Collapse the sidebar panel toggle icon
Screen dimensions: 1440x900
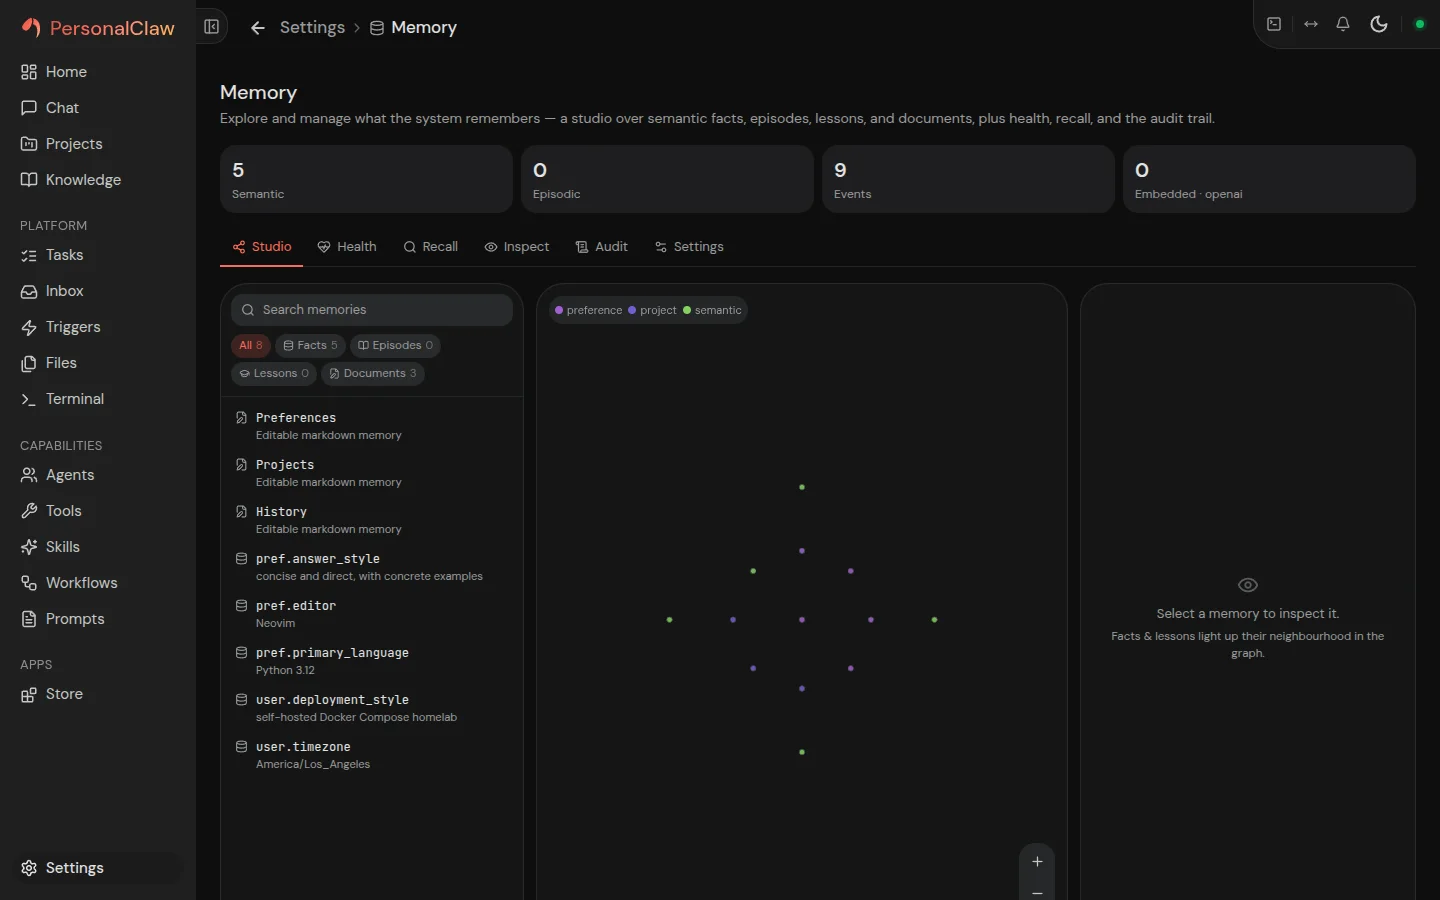point(211,27)
